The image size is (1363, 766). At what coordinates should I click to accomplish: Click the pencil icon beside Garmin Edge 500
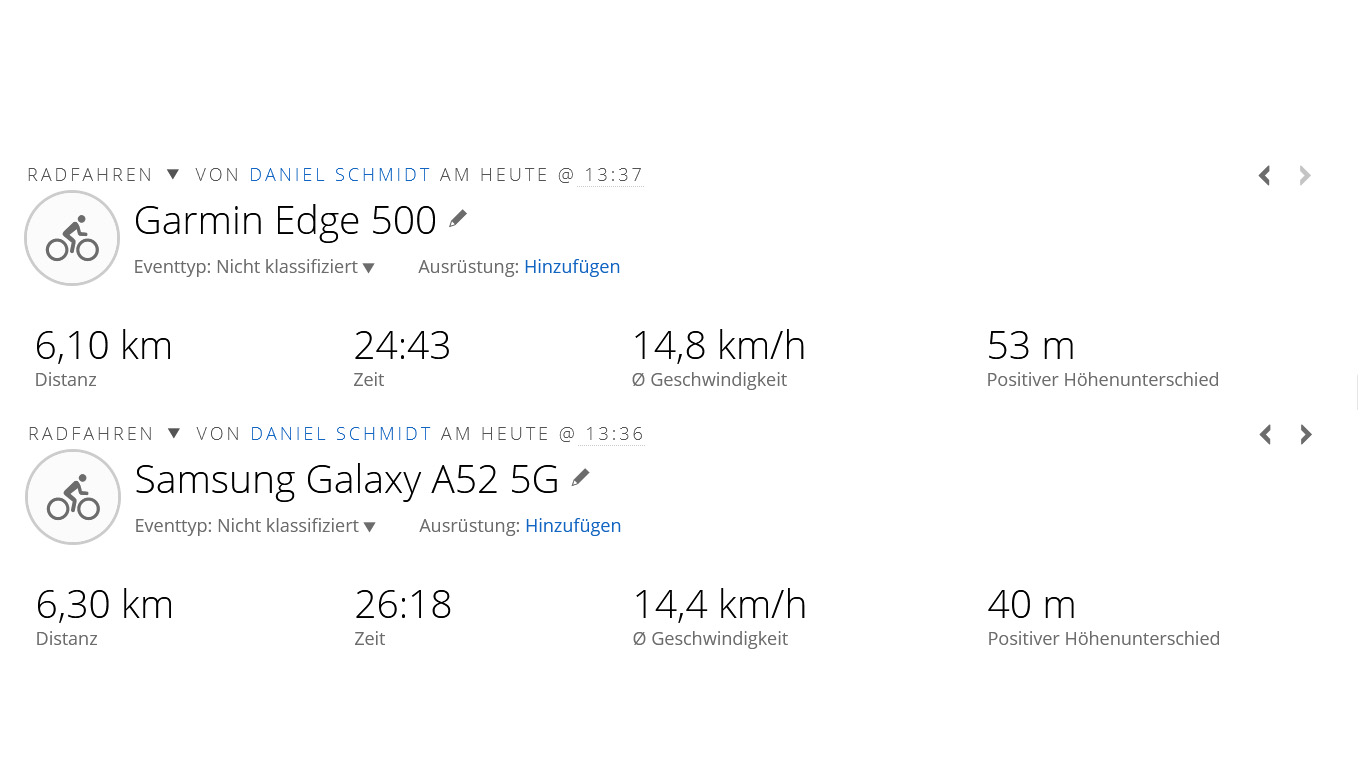[458, 219]
